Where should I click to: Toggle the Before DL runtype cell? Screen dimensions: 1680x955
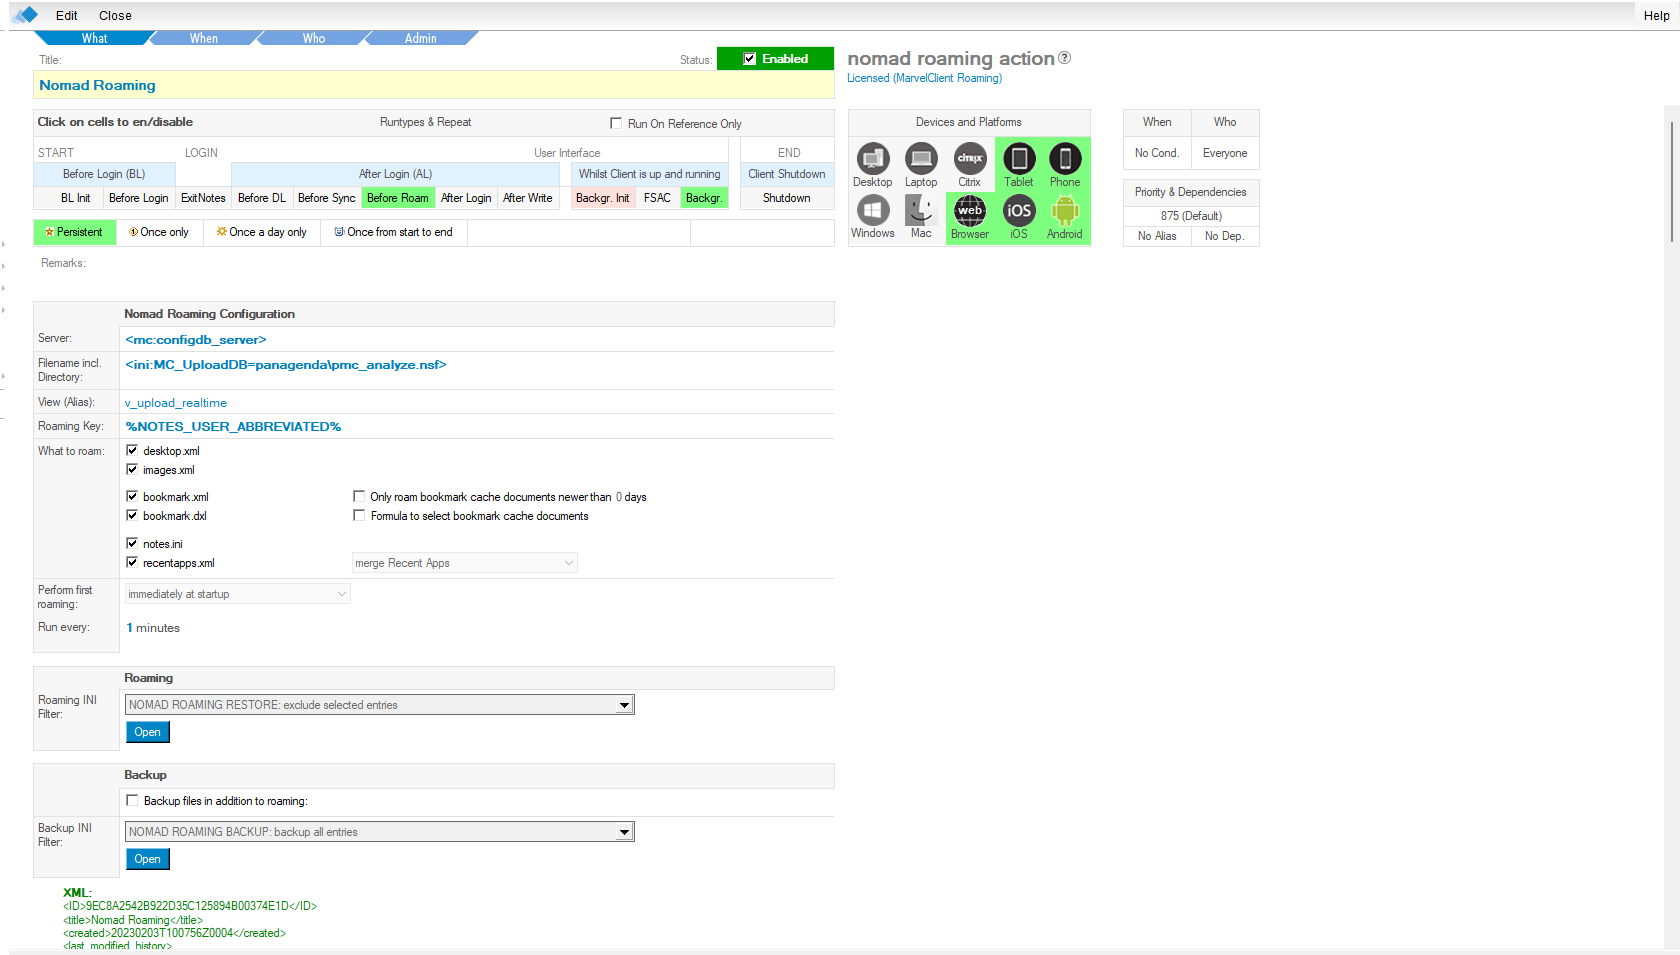point(262,198)
